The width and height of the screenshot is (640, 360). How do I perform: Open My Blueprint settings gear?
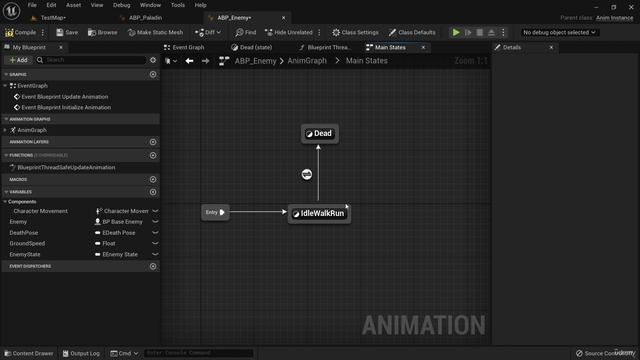pos(153,60)
